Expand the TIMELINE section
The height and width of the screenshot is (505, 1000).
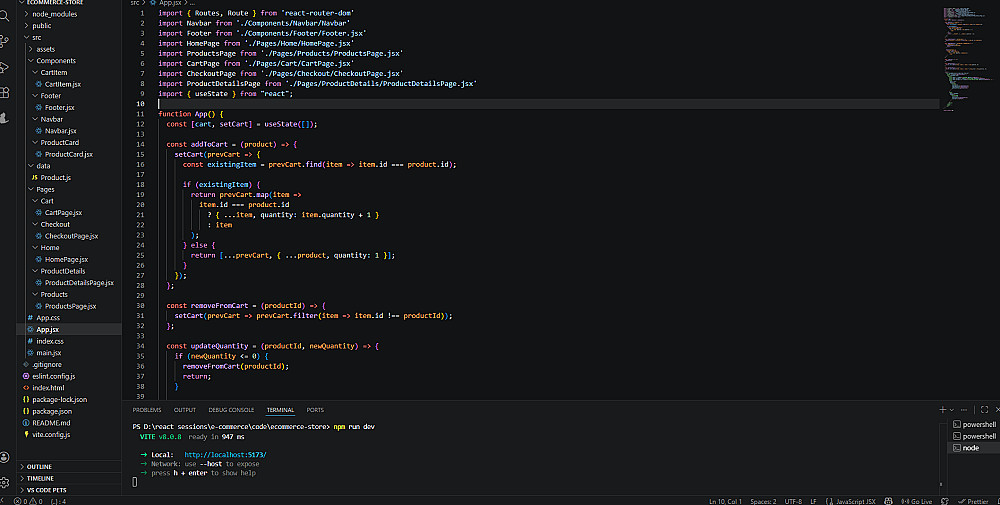pos(40,478)
